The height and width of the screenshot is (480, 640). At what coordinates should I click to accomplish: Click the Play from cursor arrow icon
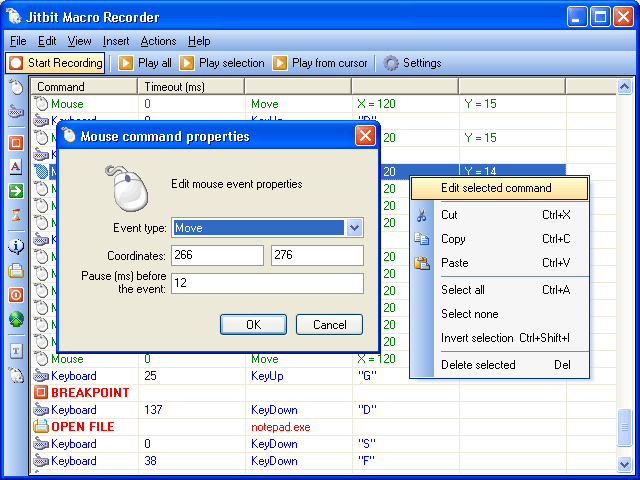(280, 63)
